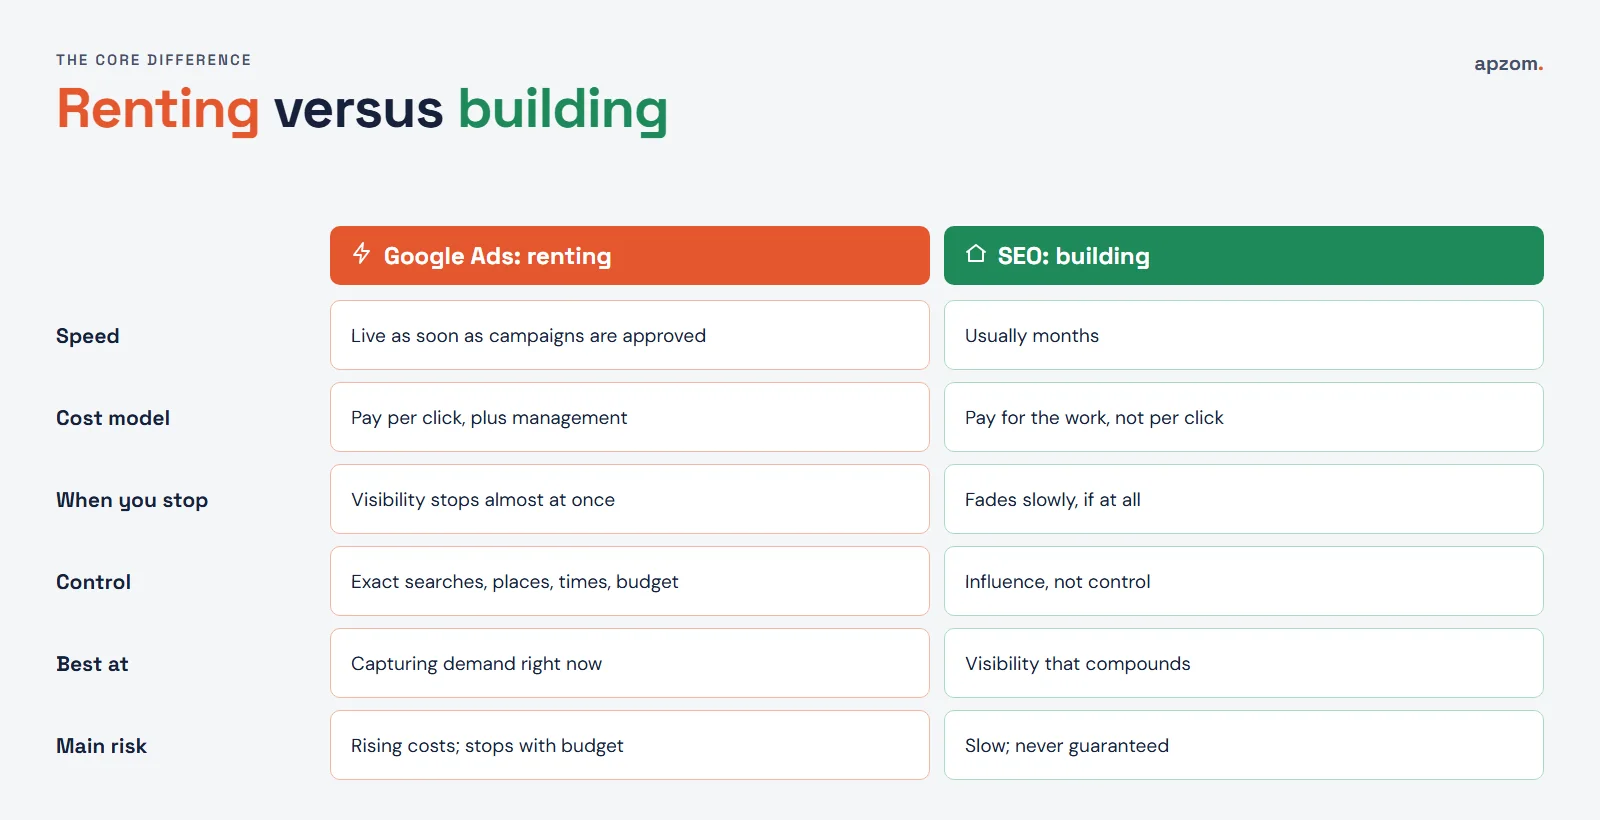Click the 'Fades slowly, if at all' cell
This screenshot has height=820, width=1600.
1244,499
